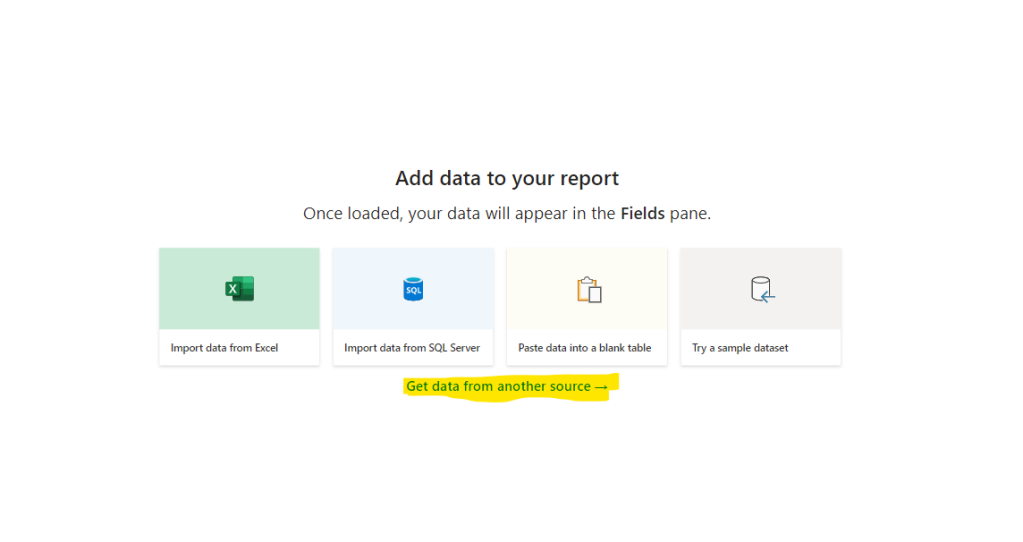This screenshot has width=1023, height=542.
Task: Click the arrow after 'another source'
Action: point(601,387)
